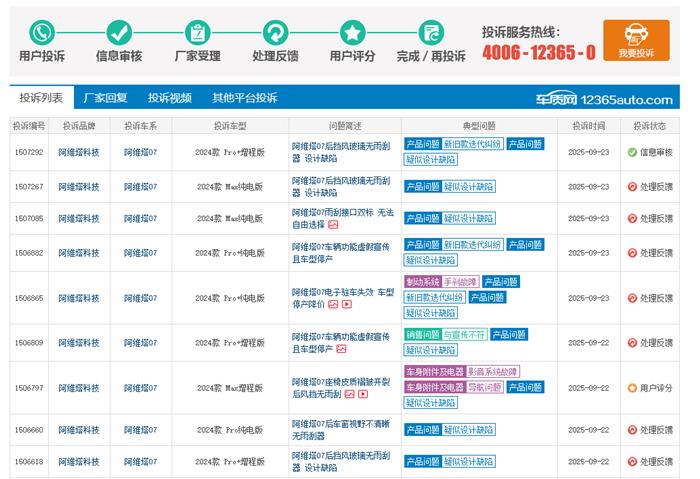Open video icon on 座椅皮质褶皱开裂 complaint
The width and height of the screenshot is (700, 479).
(361, 395)
